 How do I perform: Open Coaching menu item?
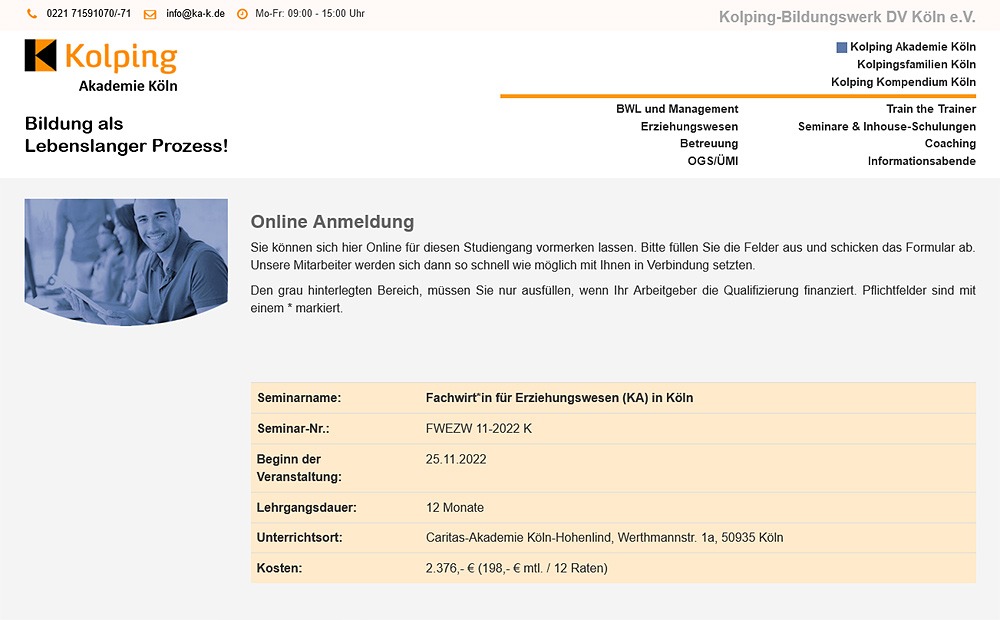950,144
